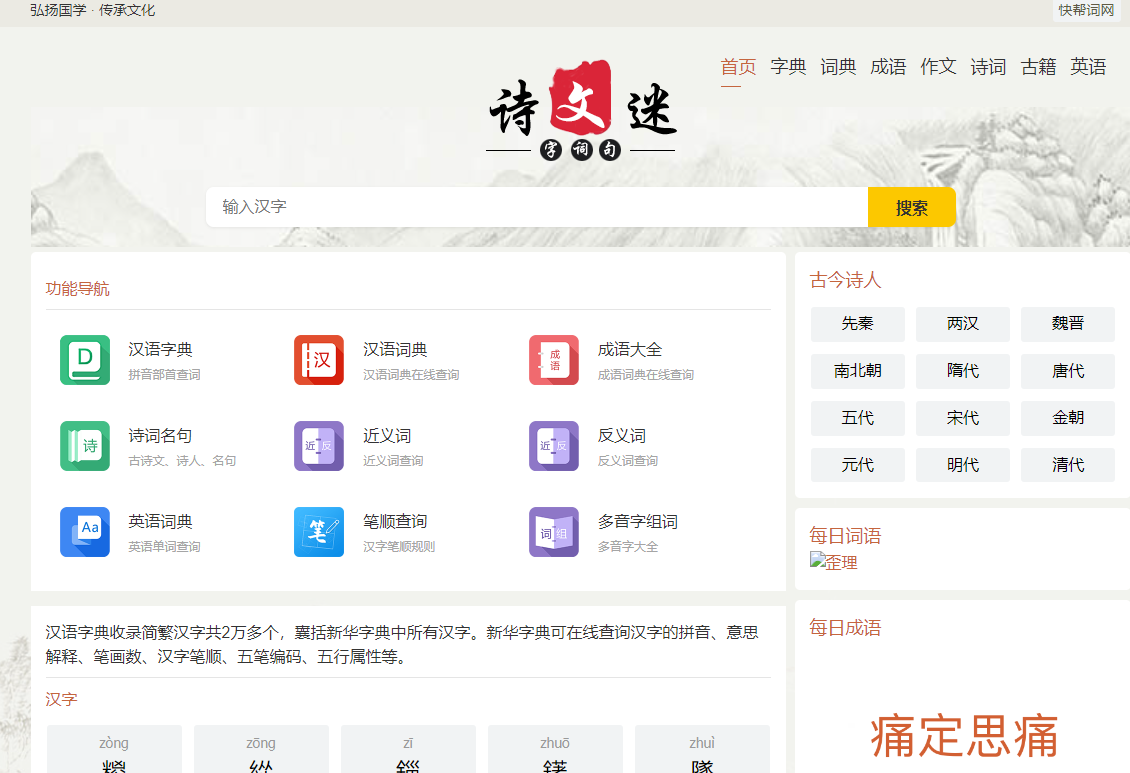Click the 汉字 section heading

(61, 700)
